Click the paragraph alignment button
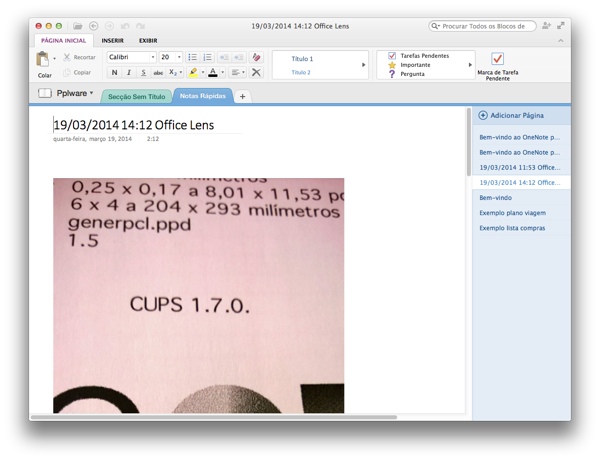The height and width of the screenshot is (461, 600). coord(235,72)
